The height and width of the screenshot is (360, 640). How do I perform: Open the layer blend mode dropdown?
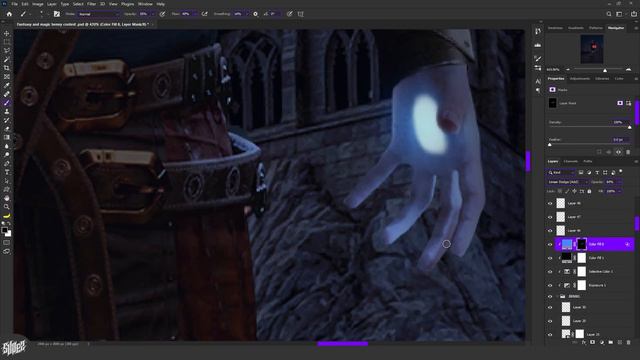(x=568, y=182)
